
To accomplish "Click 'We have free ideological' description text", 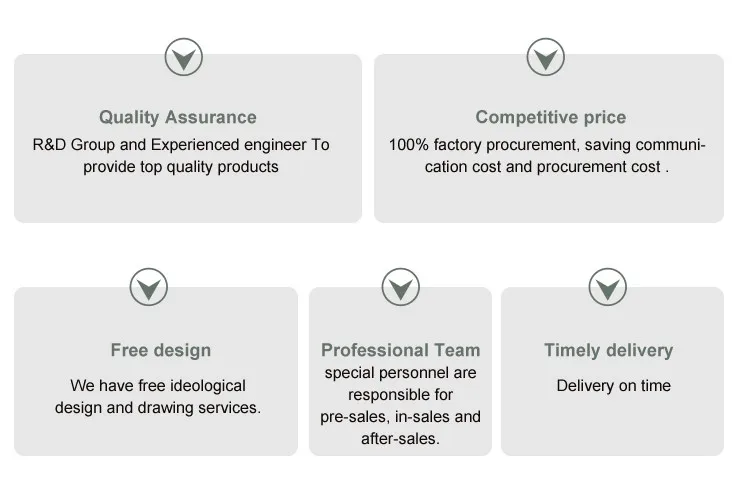I will (x=158, y=386).
